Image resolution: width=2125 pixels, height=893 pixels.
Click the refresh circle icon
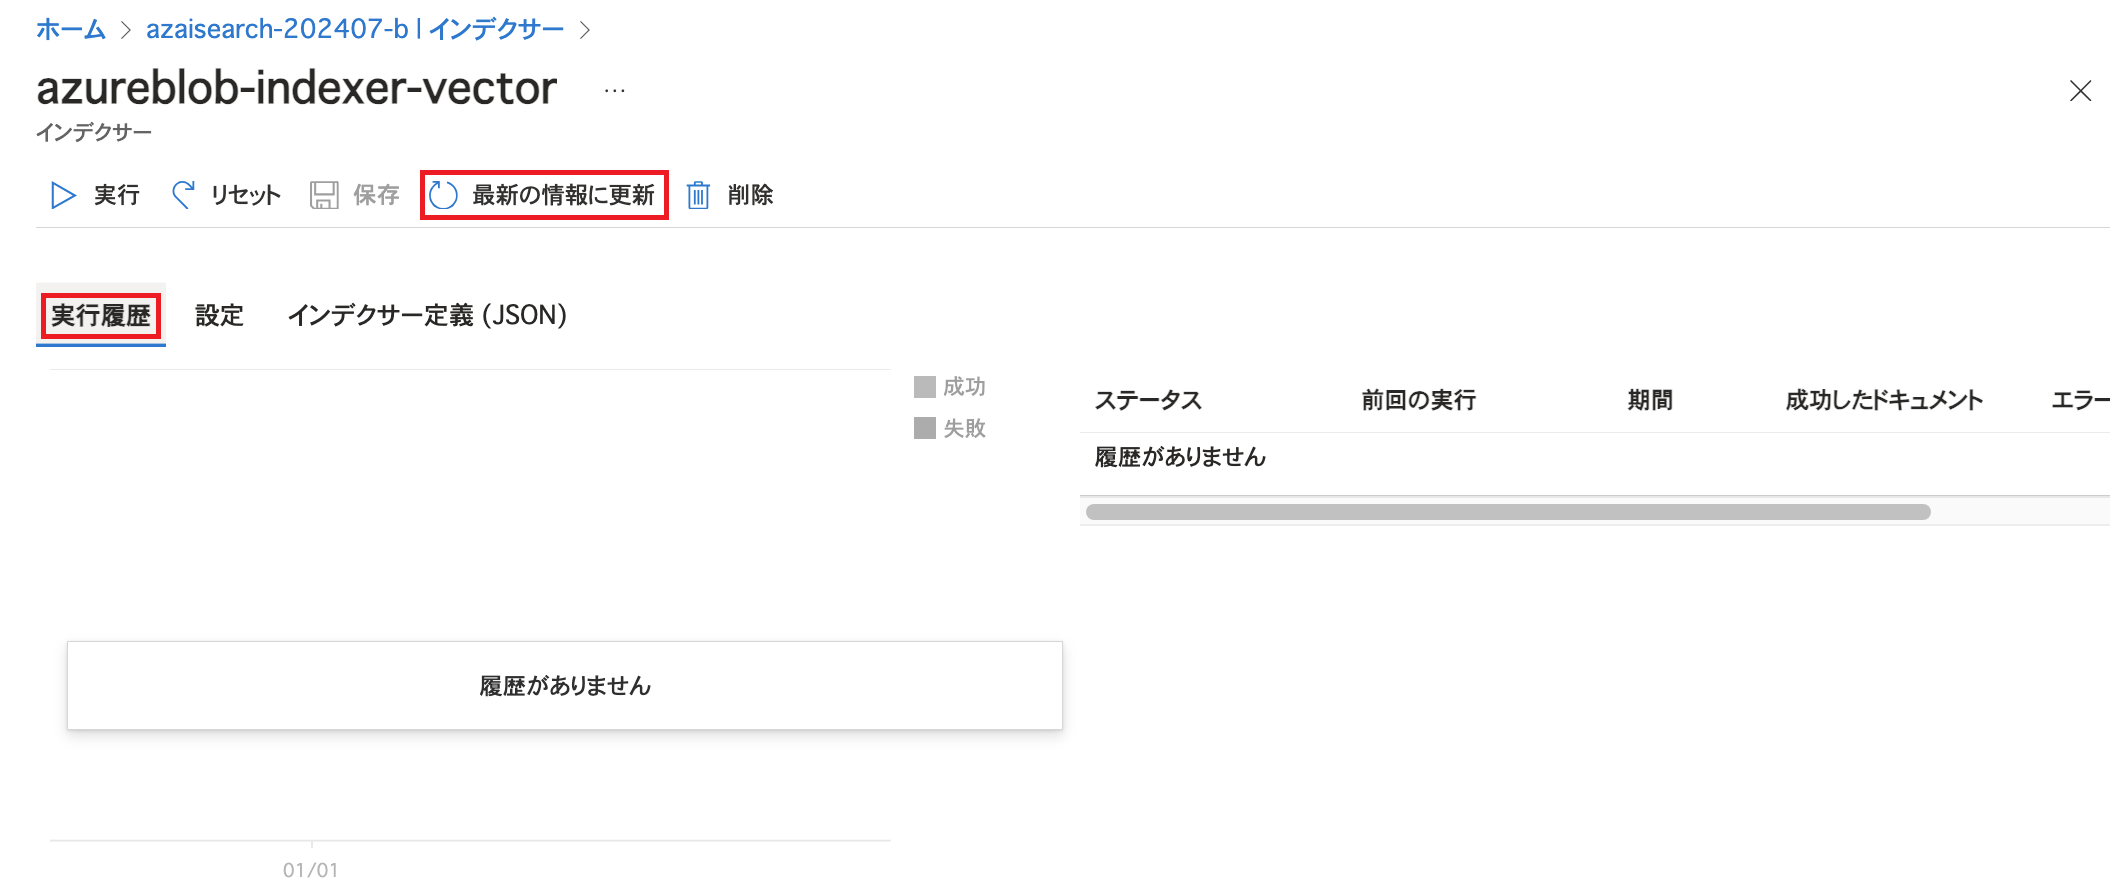443,195
